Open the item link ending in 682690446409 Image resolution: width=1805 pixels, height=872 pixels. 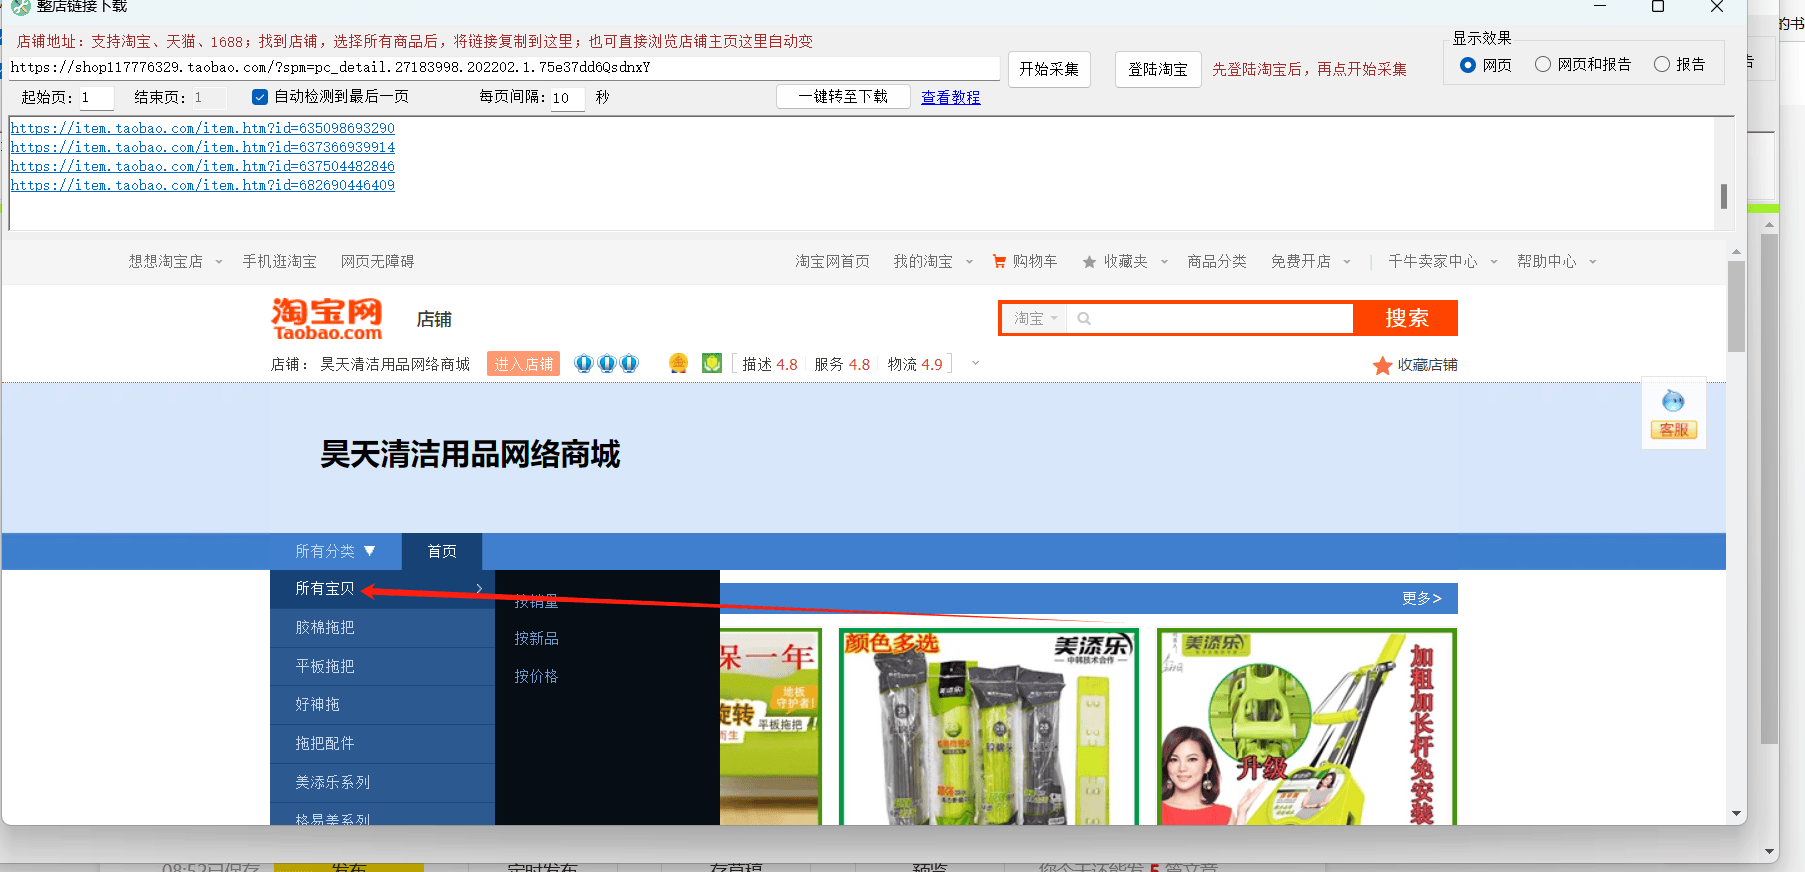click(x=203, y=185)
